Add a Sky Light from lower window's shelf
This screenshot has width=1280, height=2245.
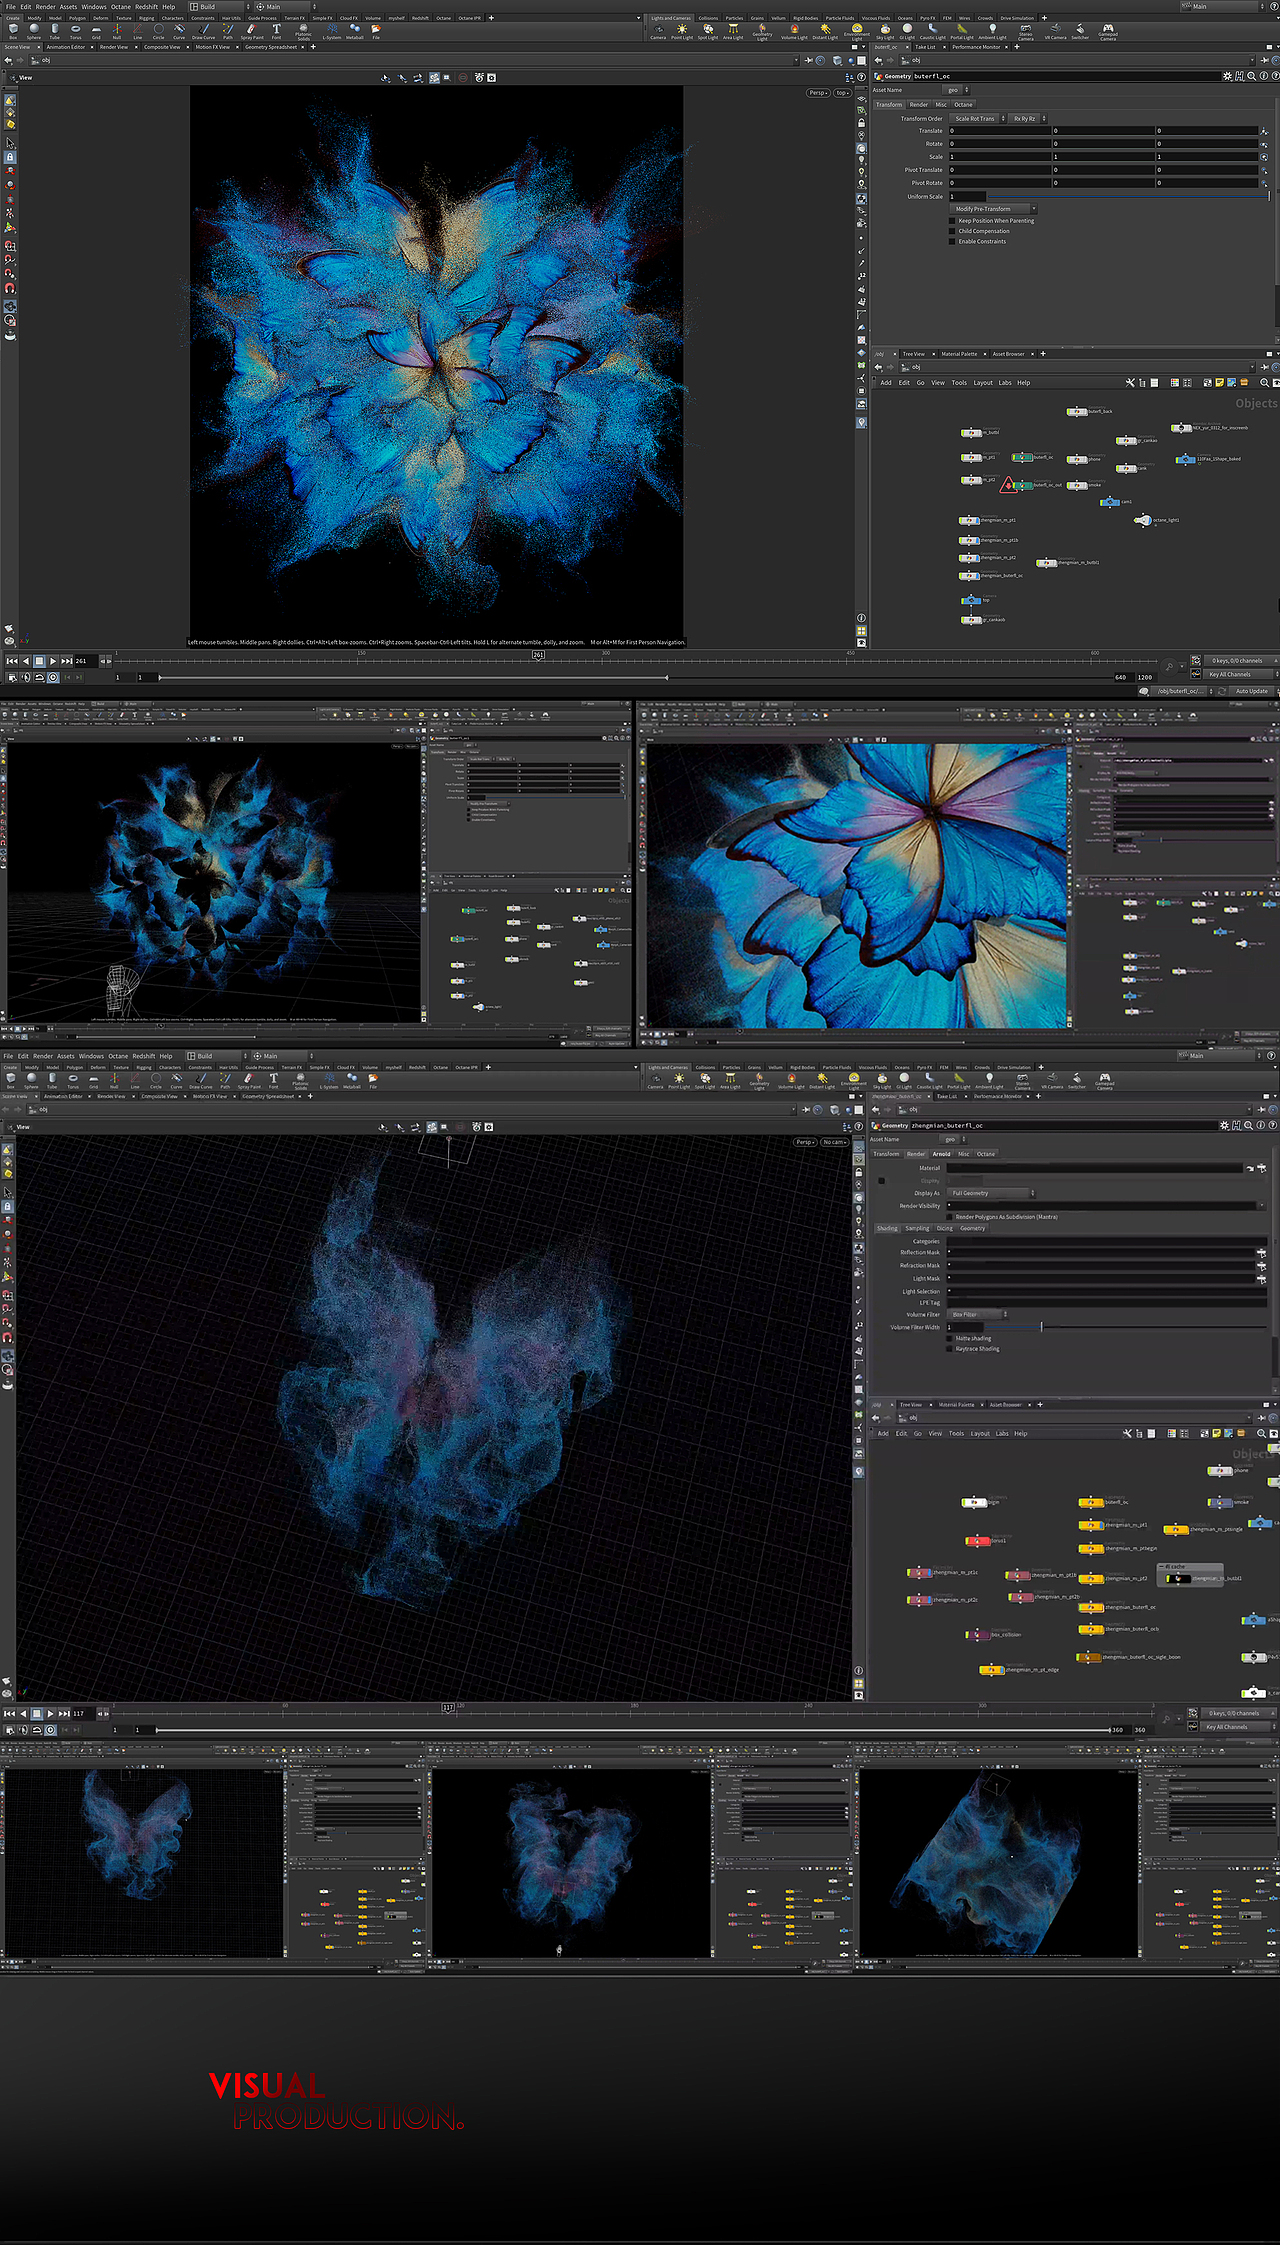(x=882, y=1081)
